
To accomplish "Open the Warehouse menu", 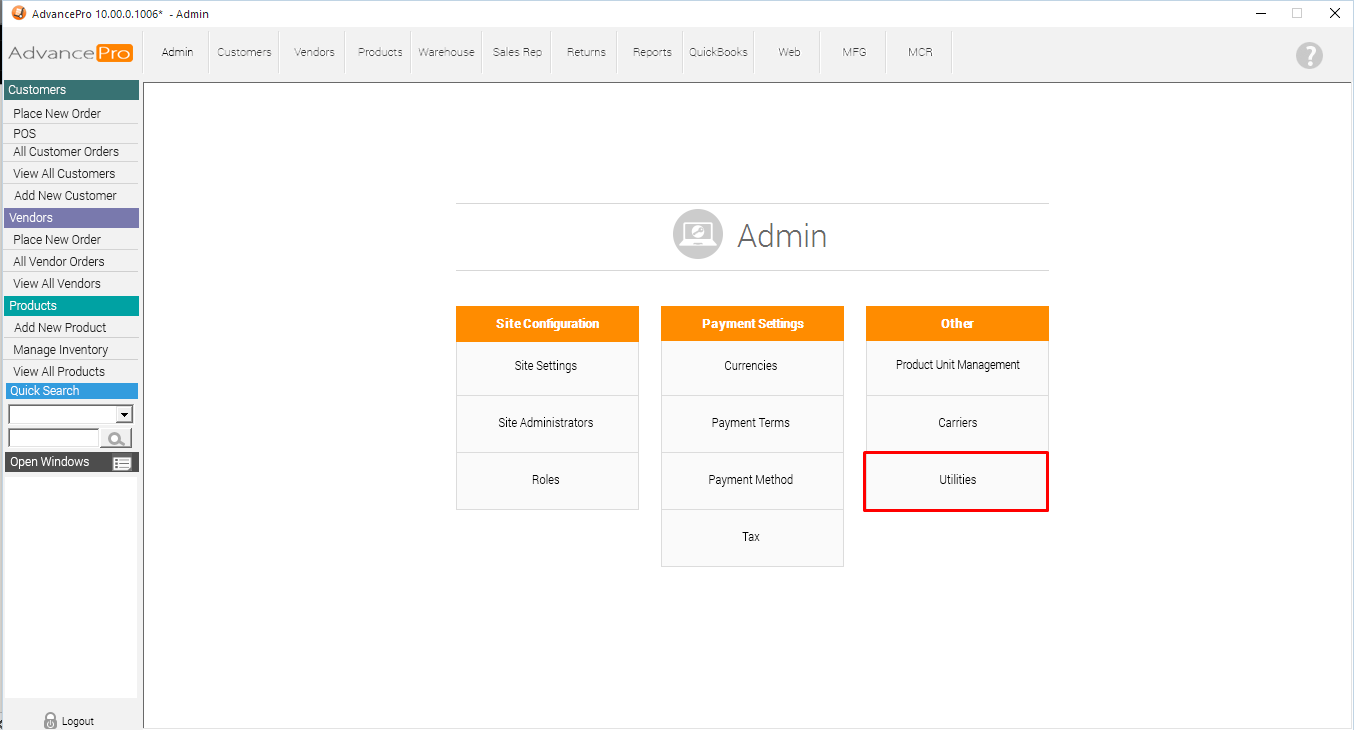I will tap(446, 52).
